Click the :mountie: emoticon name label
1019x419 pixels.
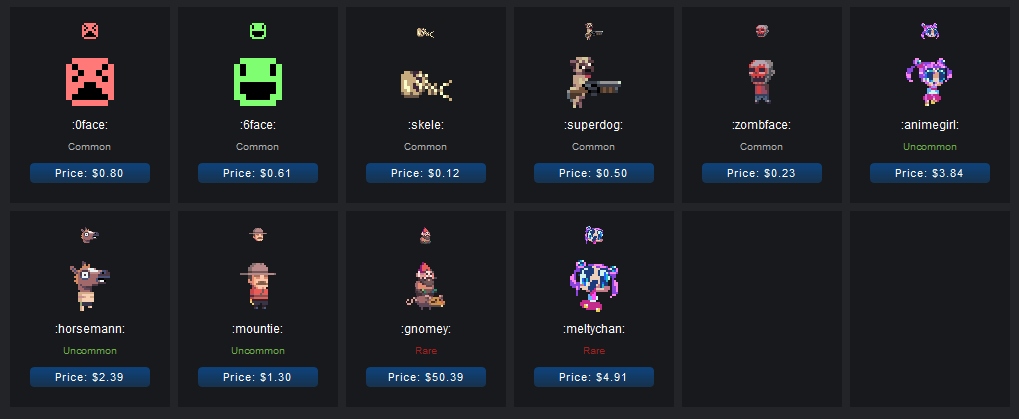pyautogui.click(x=258, y=329)
